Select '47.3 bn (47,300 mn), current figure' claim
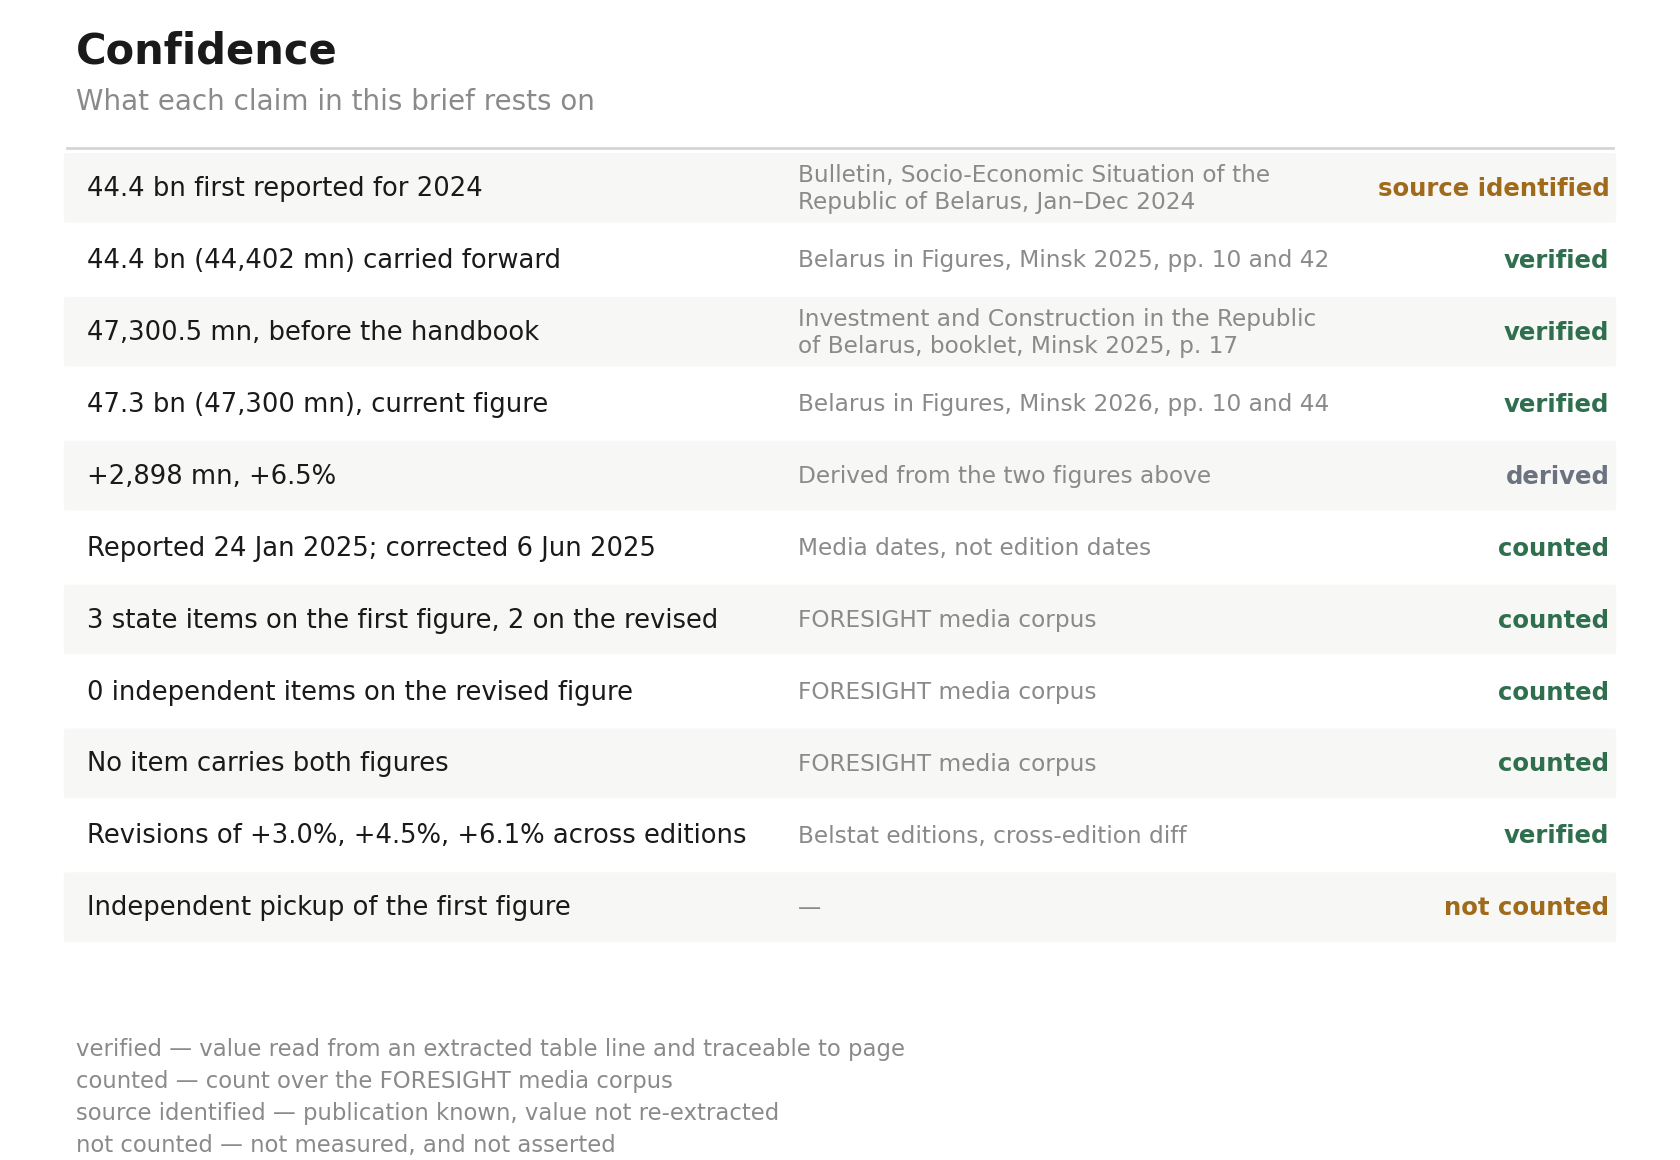The width and height of the screenshot is (1680, 1160). [317, 404]
